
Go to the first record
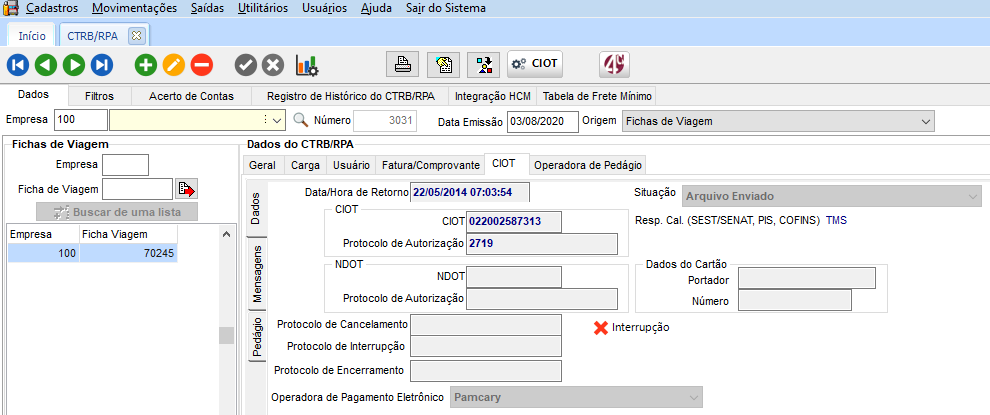pyautogui.click(x=18, y=65)
